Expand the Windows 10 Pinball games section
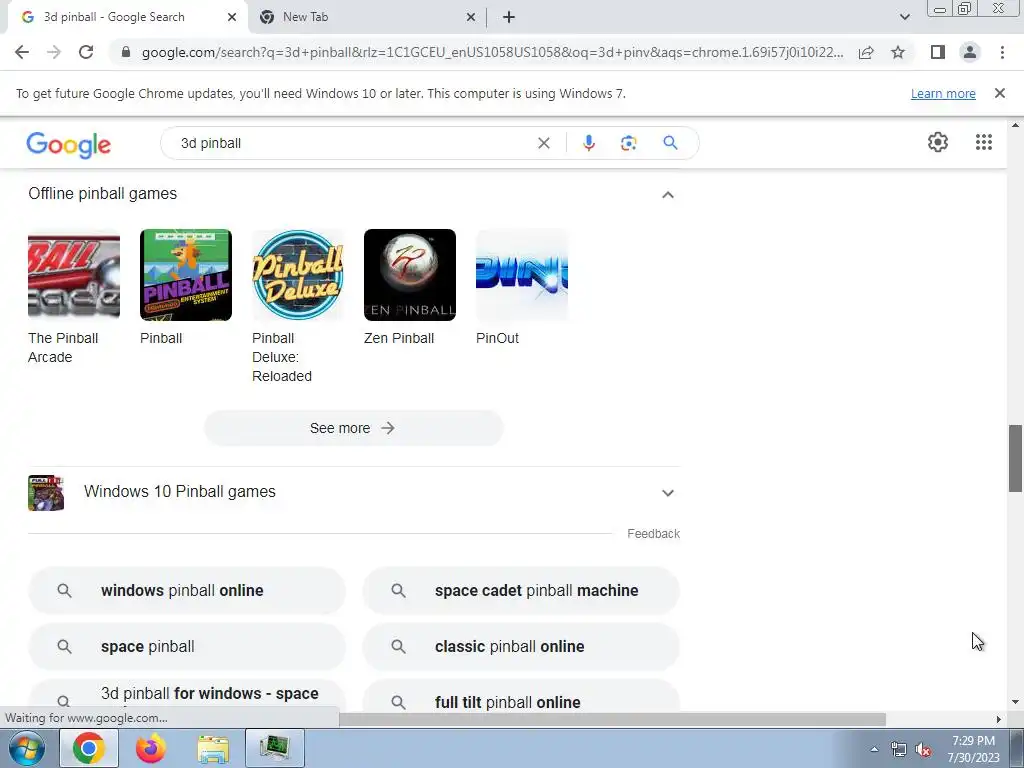The height and width of the screenshot is (768, 1024). pos(667,492)
